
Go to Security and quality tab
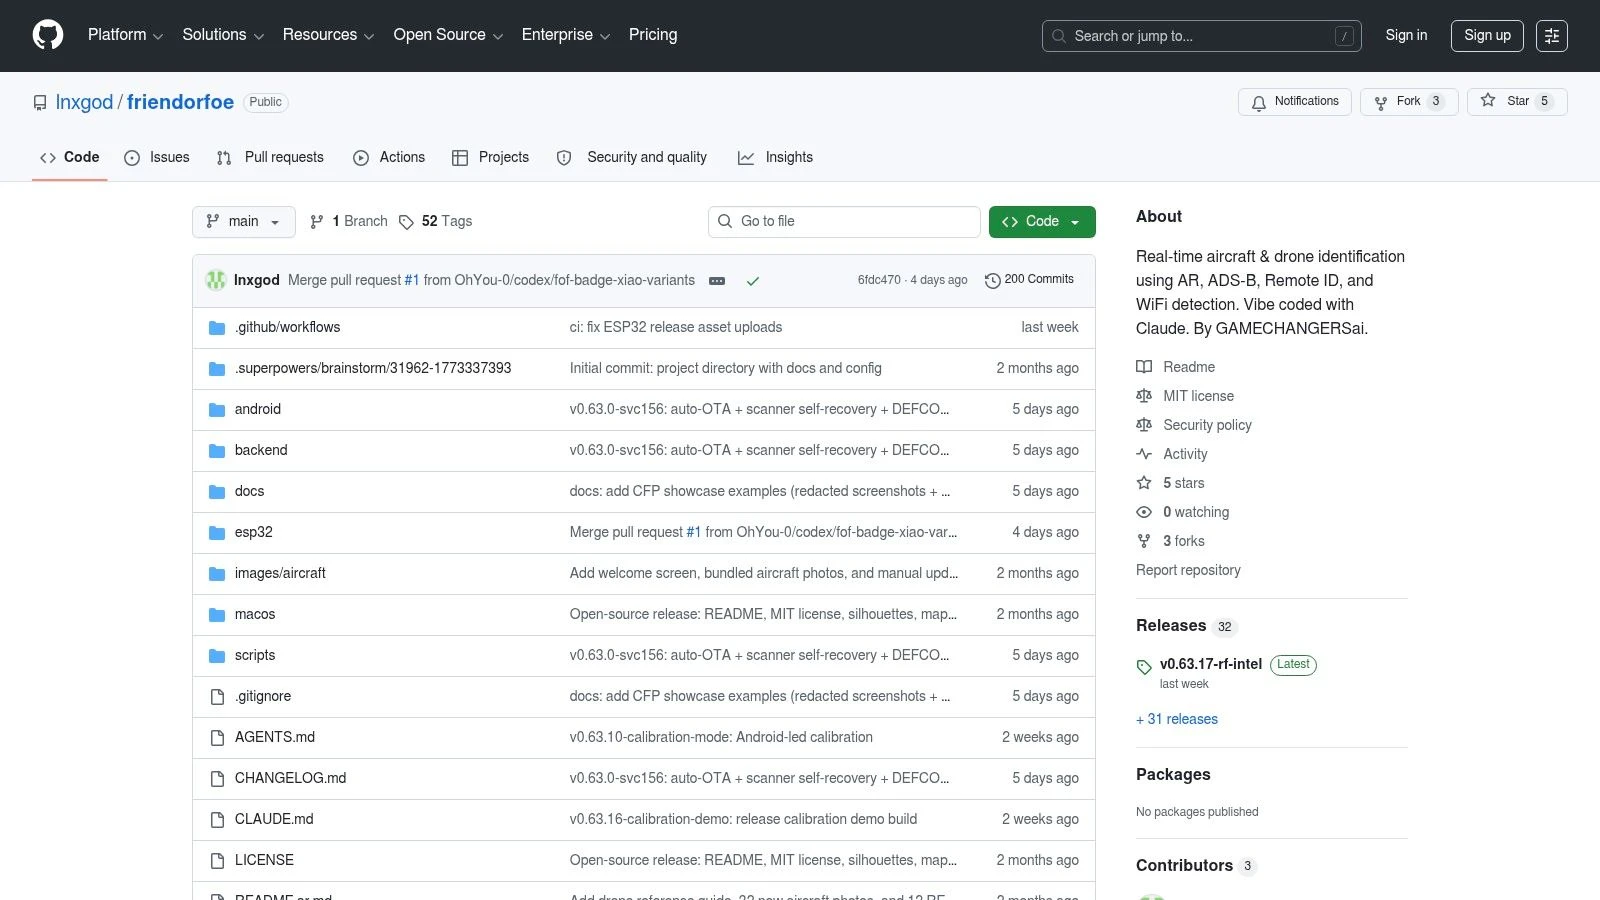pos(632,158)
